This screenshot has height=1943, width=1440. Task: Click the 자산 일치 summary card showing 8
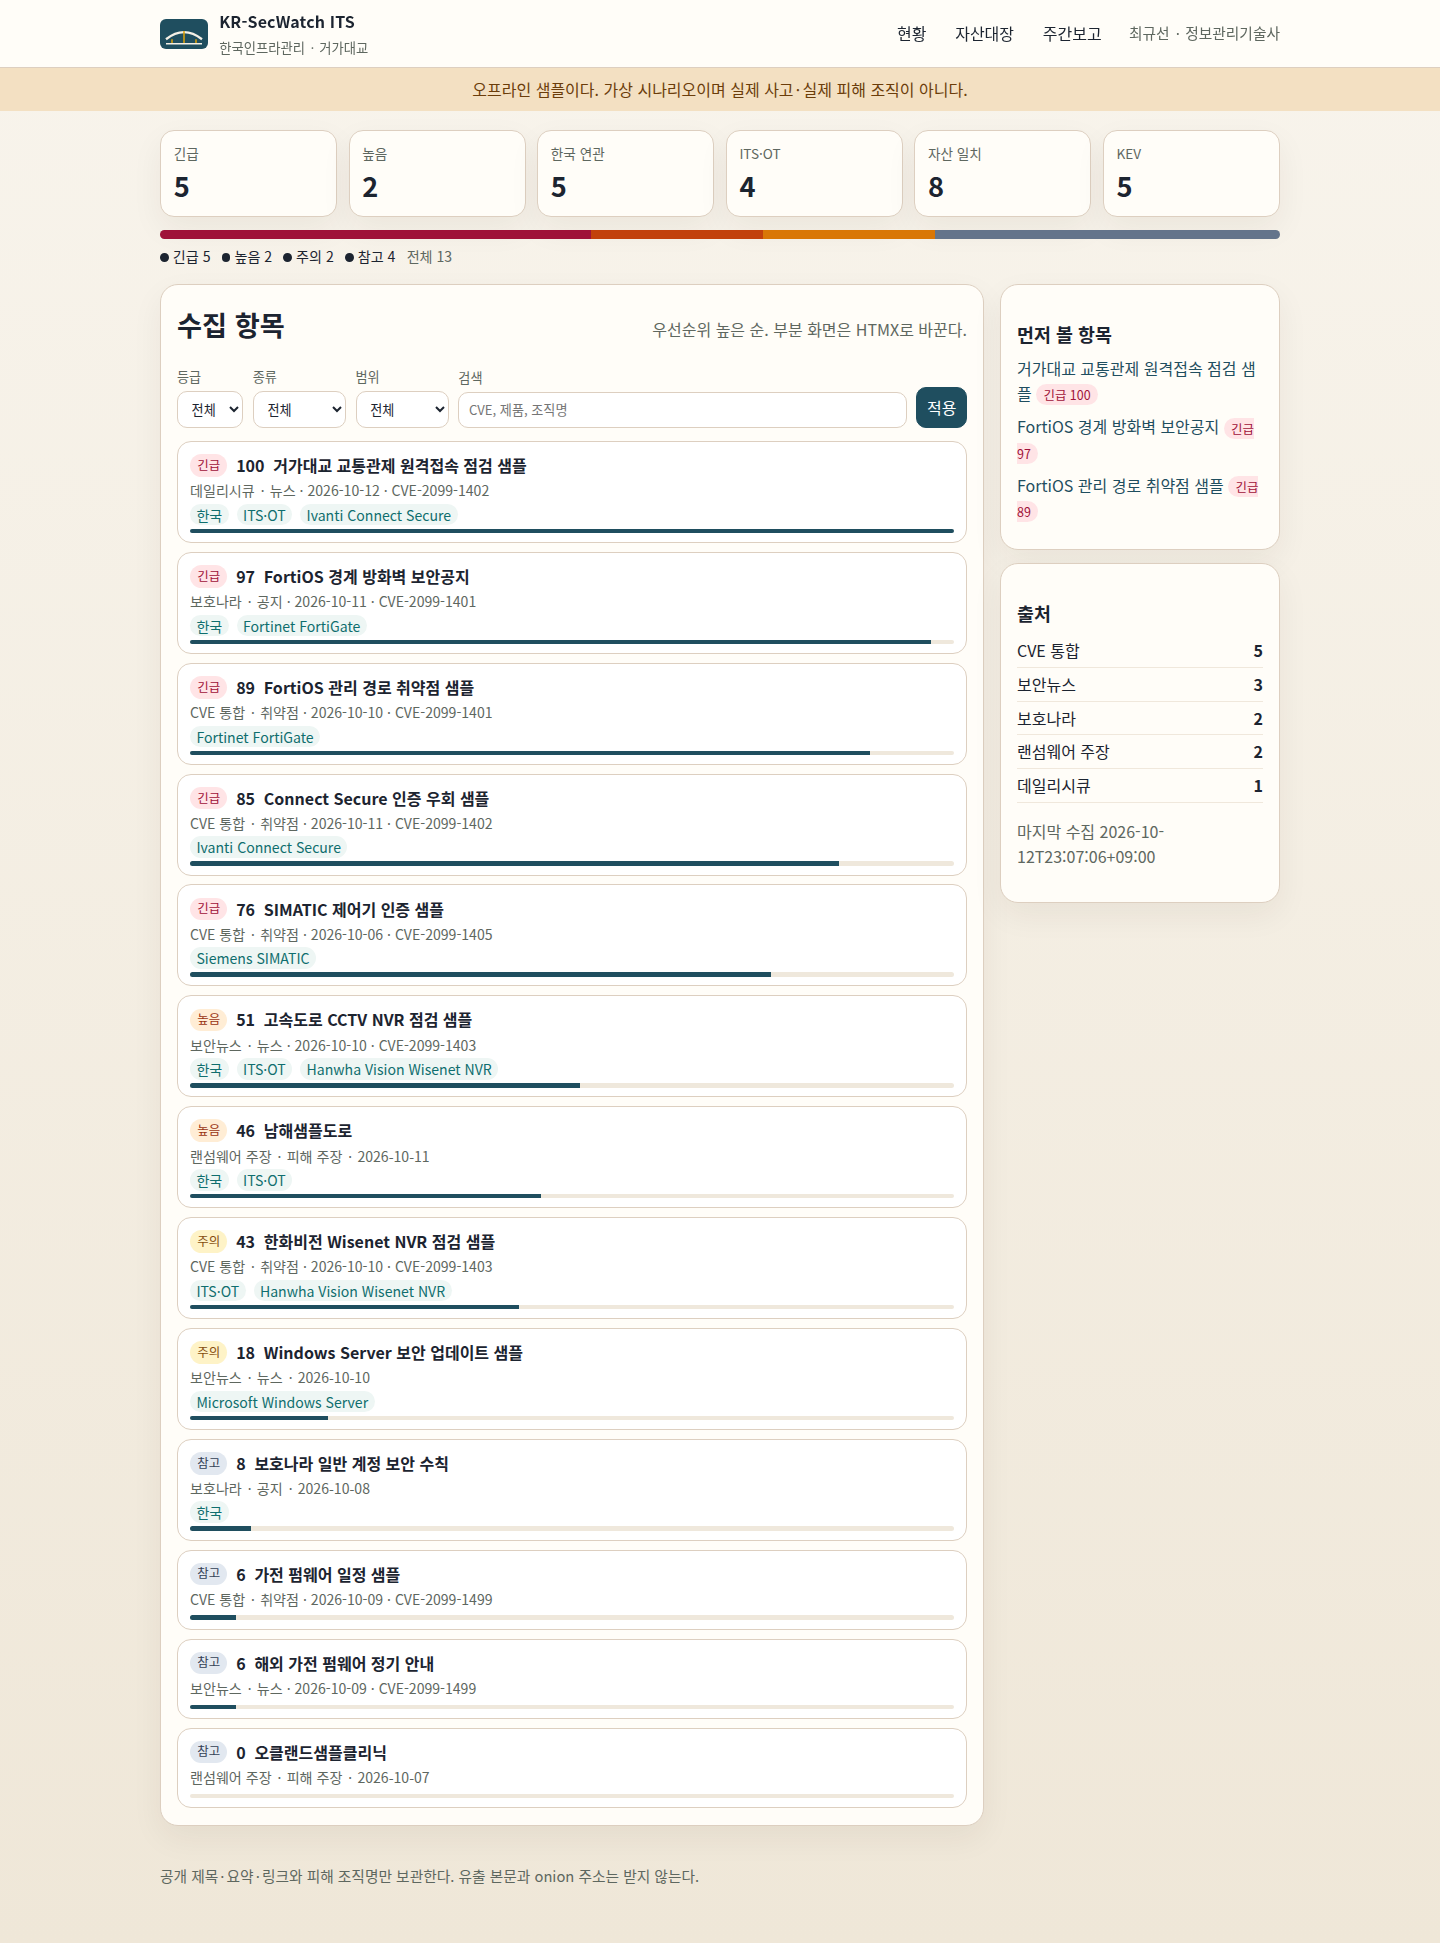click(1002, 173)
